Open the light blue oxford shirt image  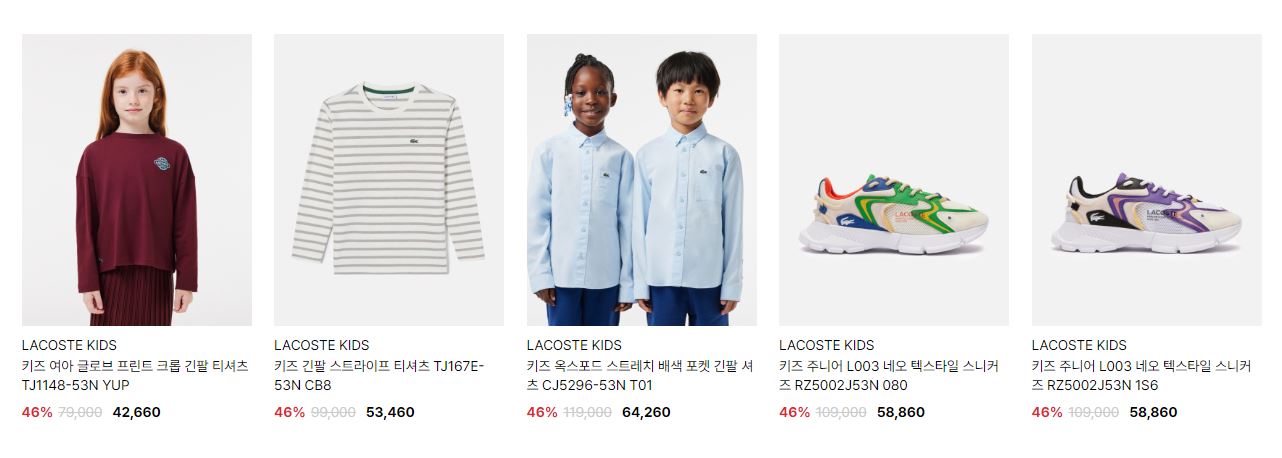pos(642,180)
